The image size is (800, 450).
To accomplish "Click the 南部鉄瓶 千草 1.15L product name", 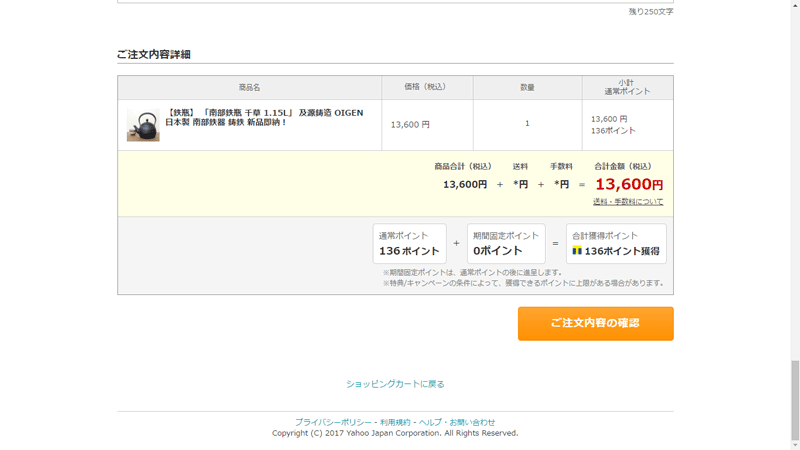I will pyautogui.click(x=264, y=117).
